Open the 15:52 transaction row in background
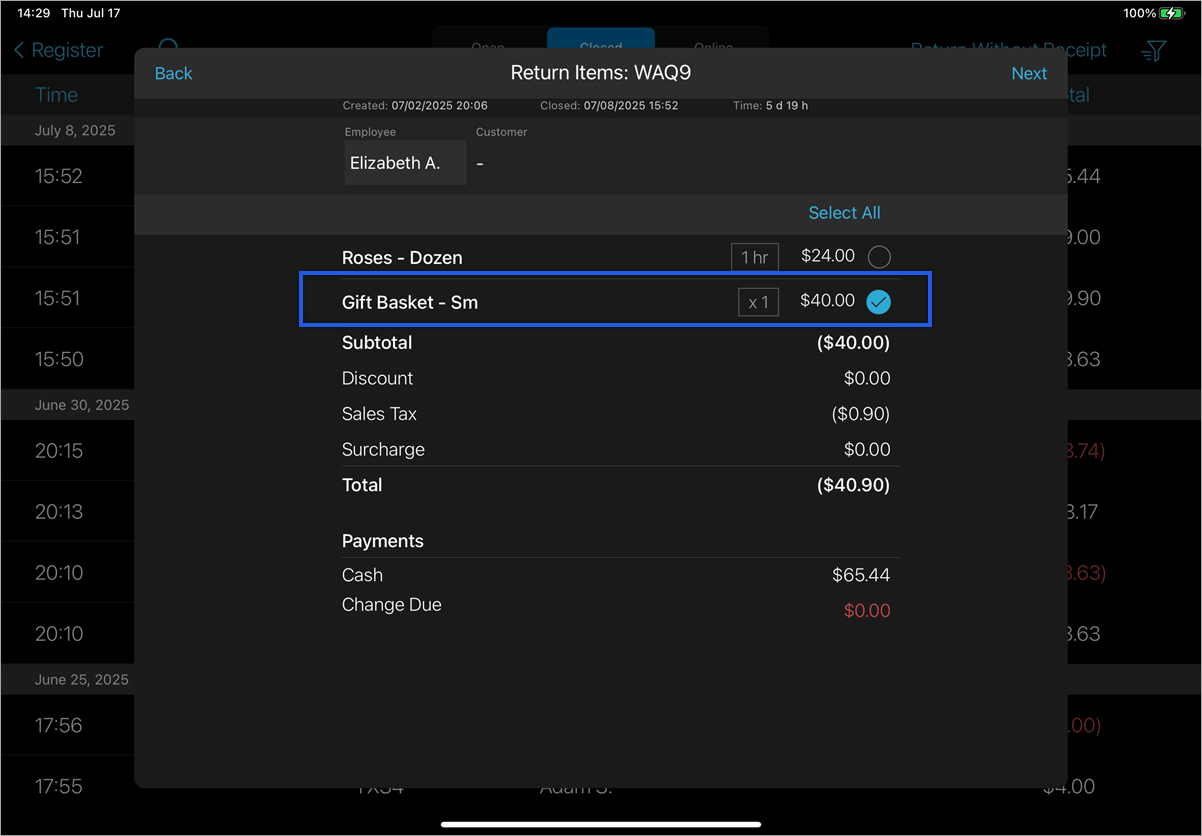 click(67, 176)
